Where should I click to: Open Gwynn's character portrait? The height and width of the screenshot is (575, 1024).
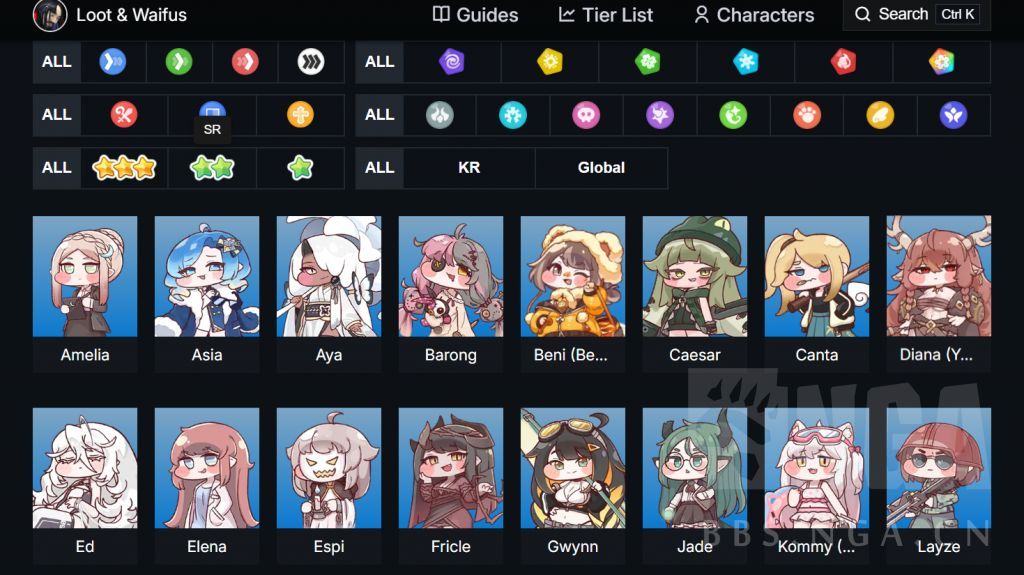pos(573,468)
